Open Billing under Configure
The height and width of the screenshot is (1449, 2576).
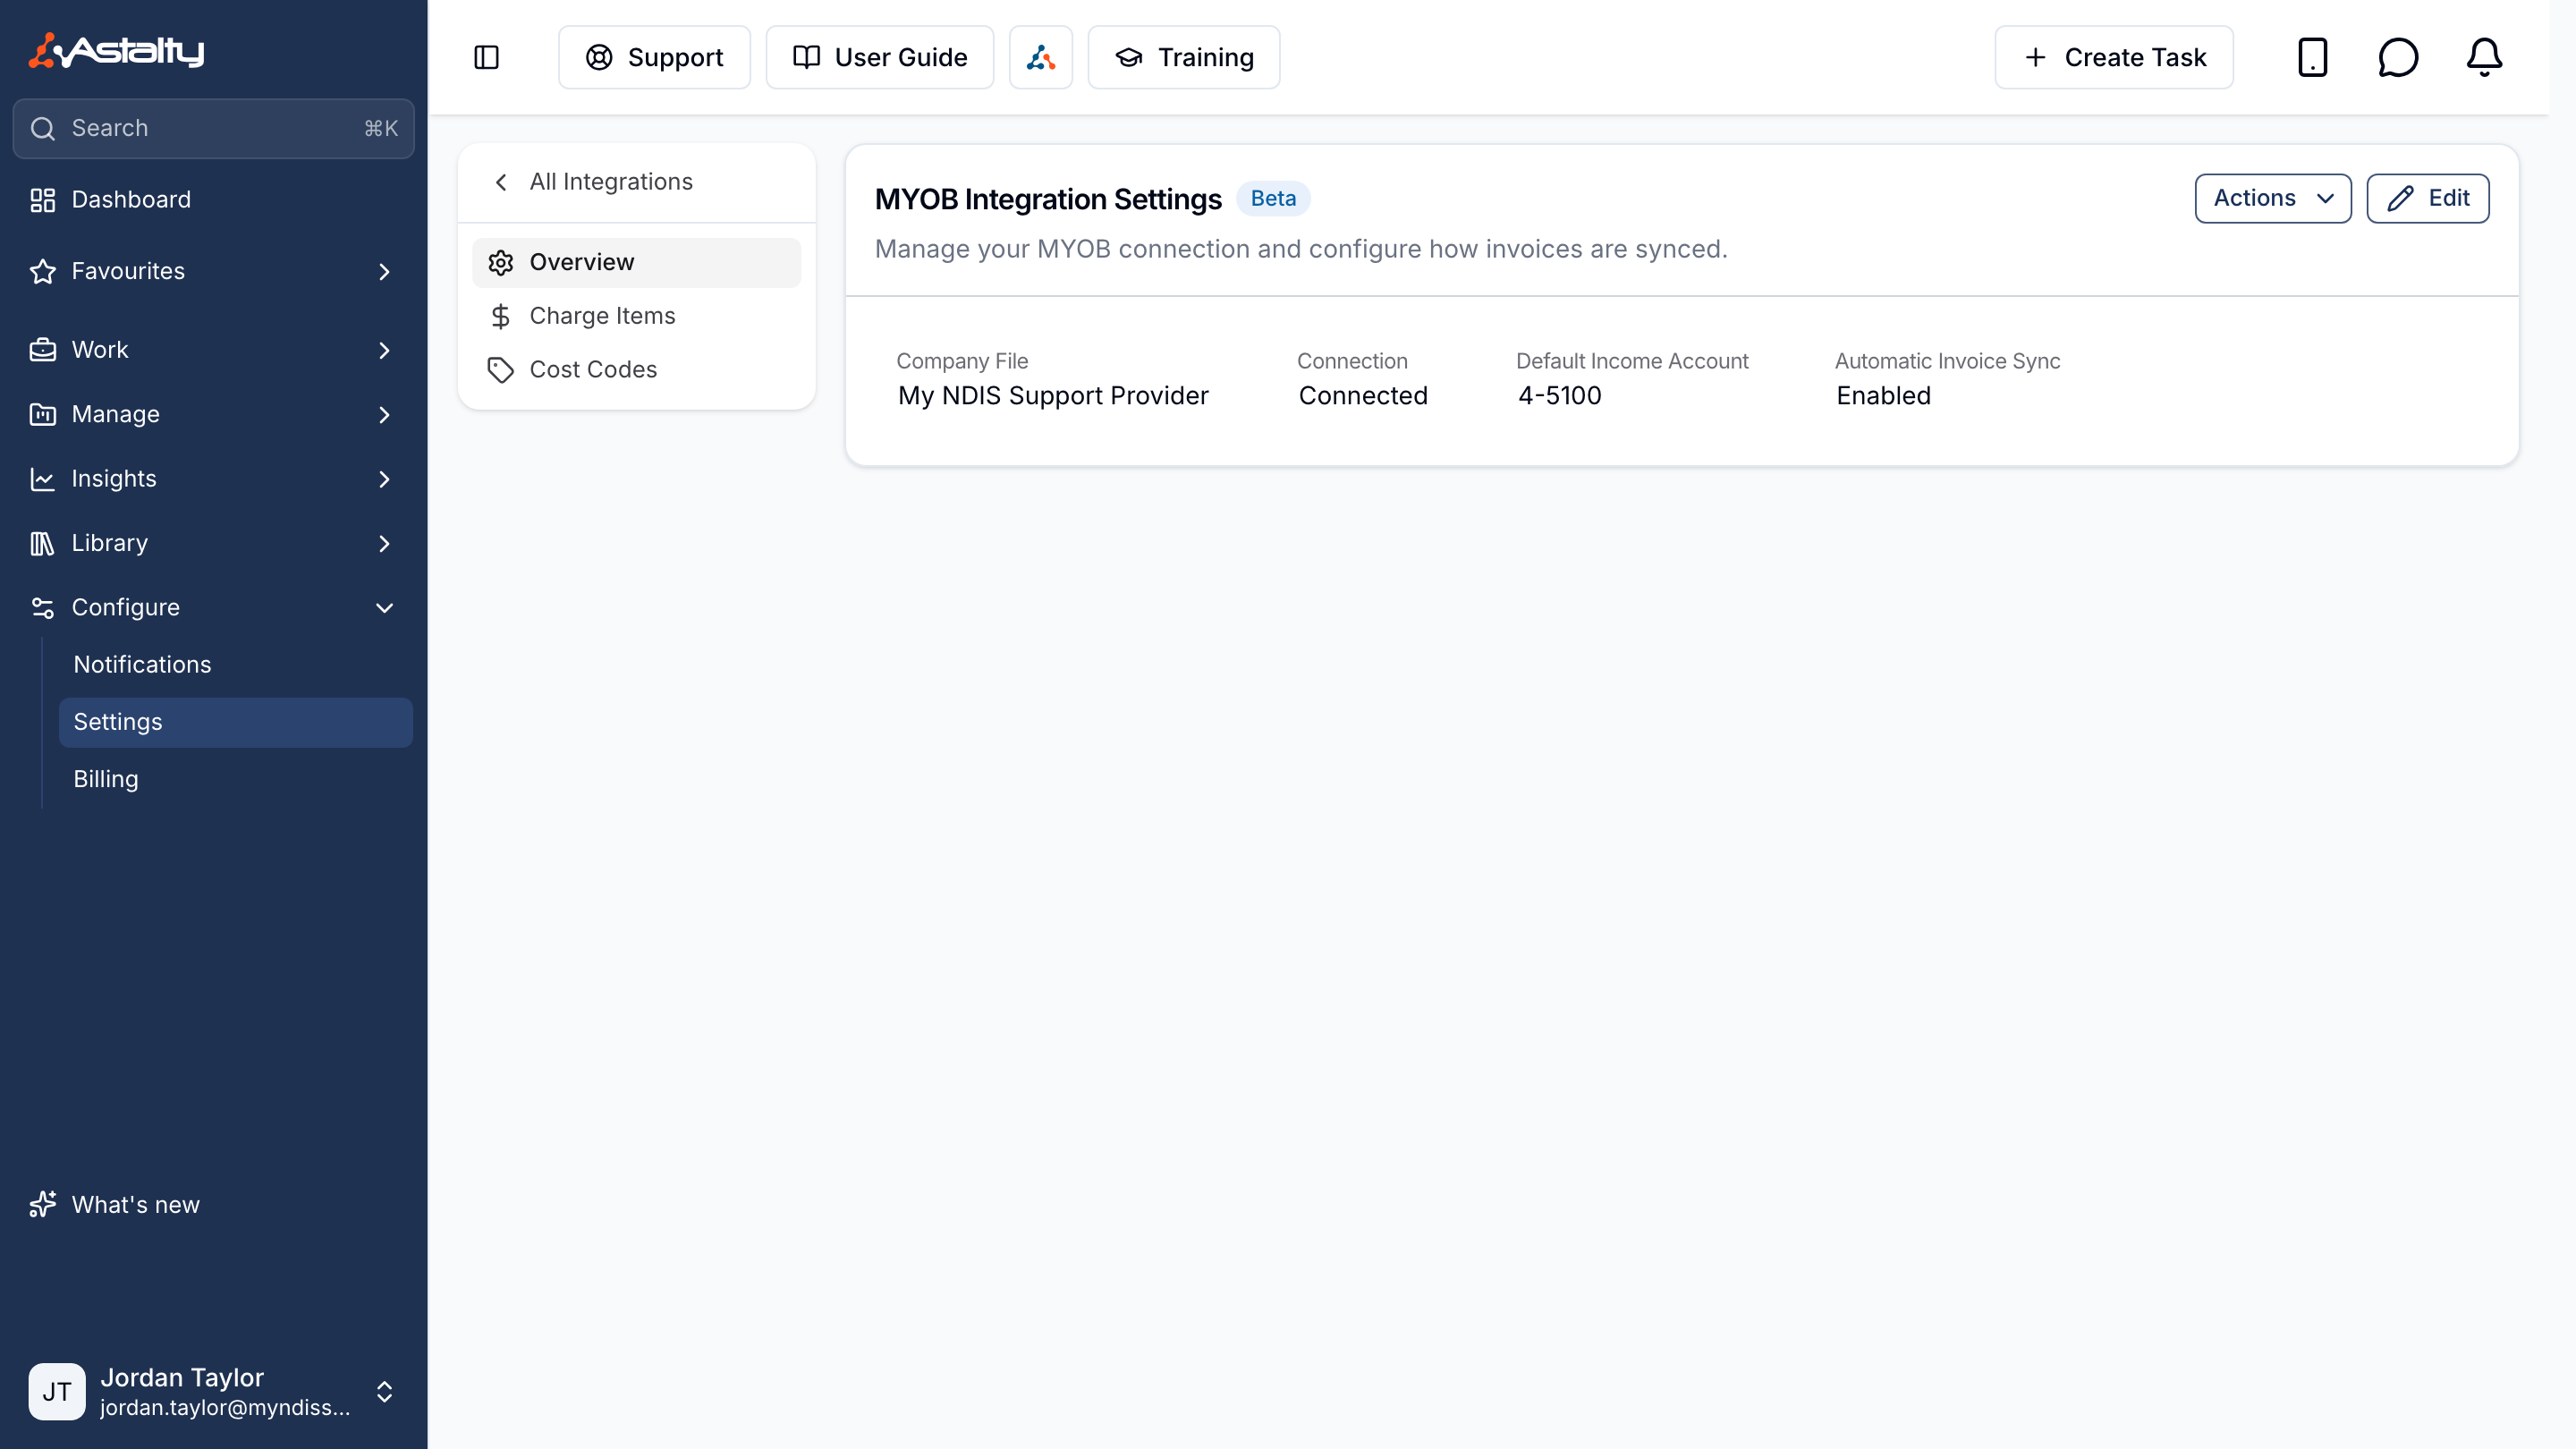(235, 779)
